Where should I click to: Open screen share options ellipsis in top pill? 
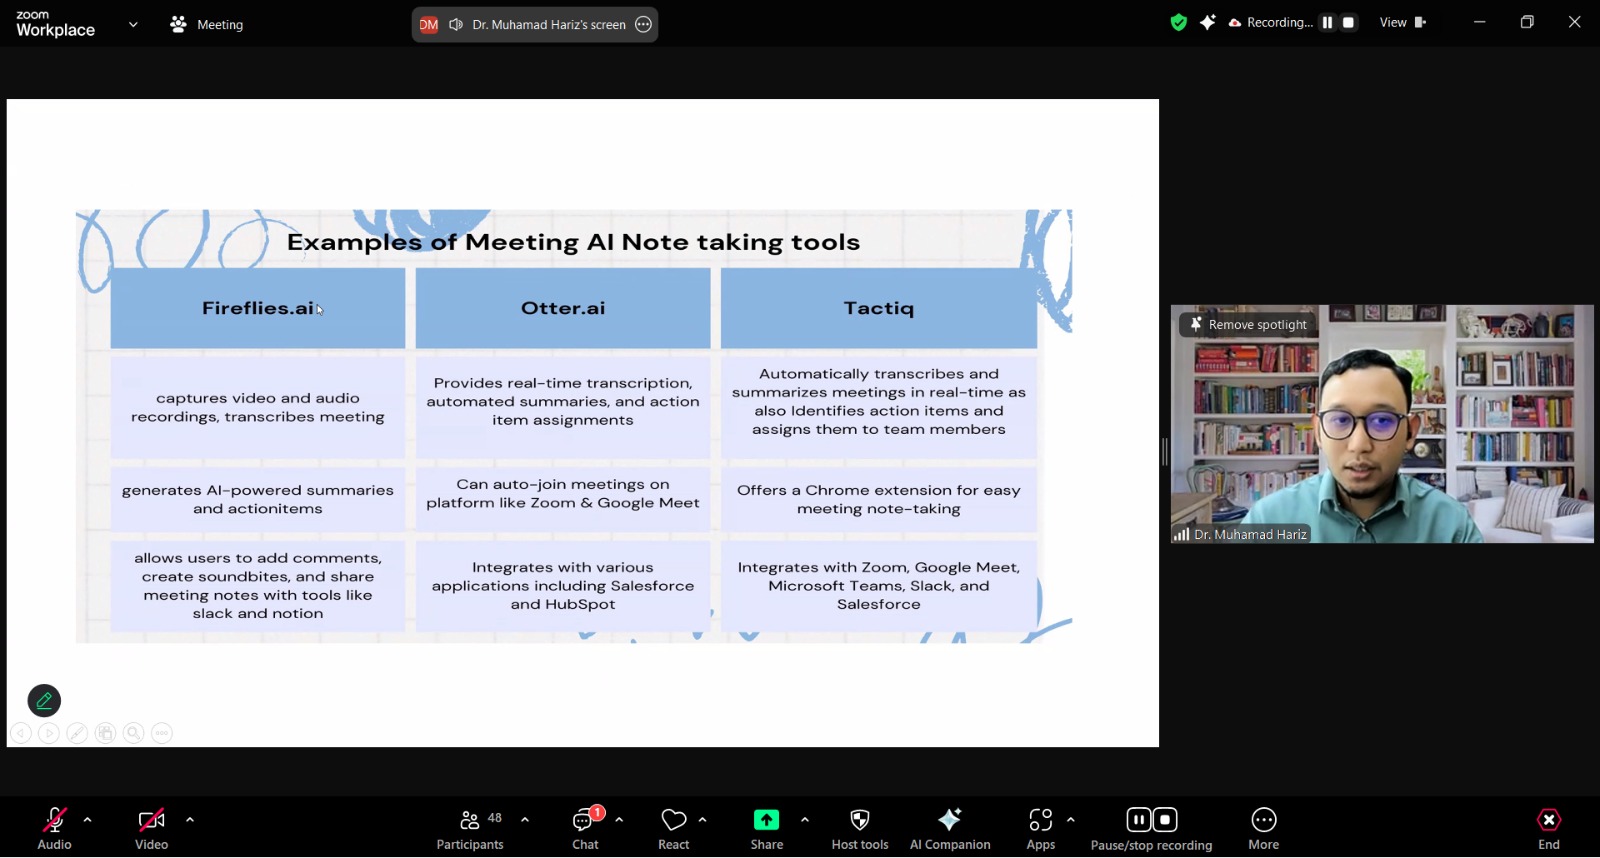(644, 24)
